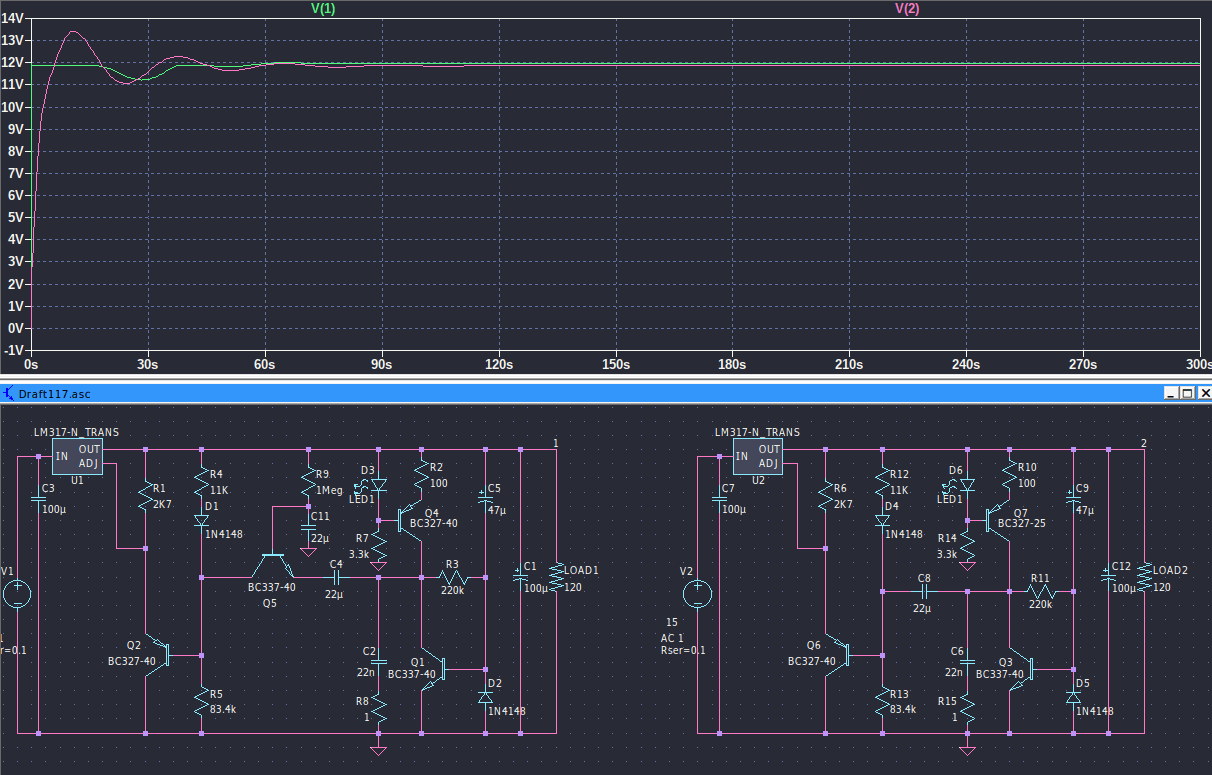Select resistor R12 11K
The image size is (1212, 775).
(883, 482)
